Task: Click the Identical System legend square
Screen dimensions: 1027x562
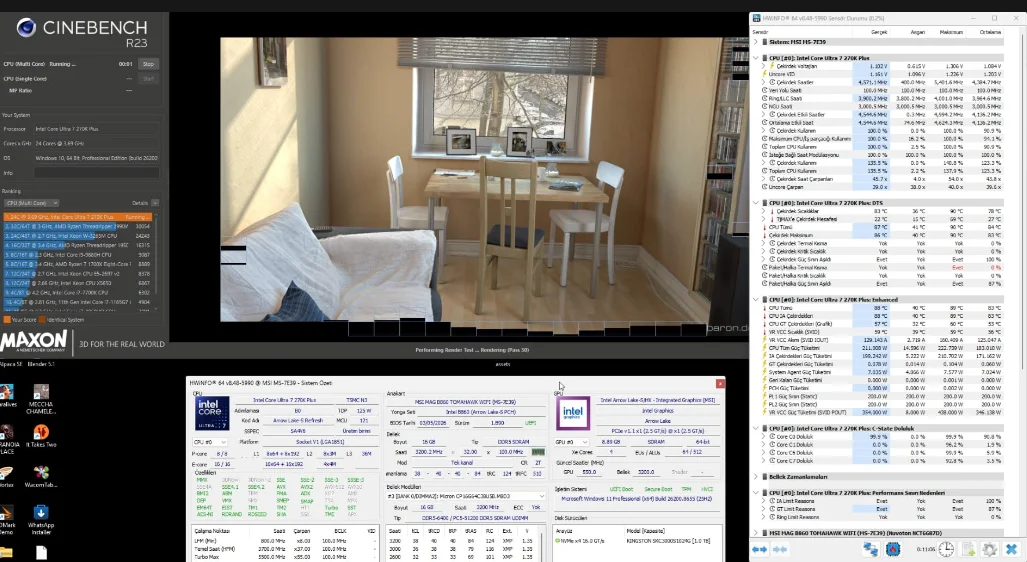Action: tap(42, 320)
